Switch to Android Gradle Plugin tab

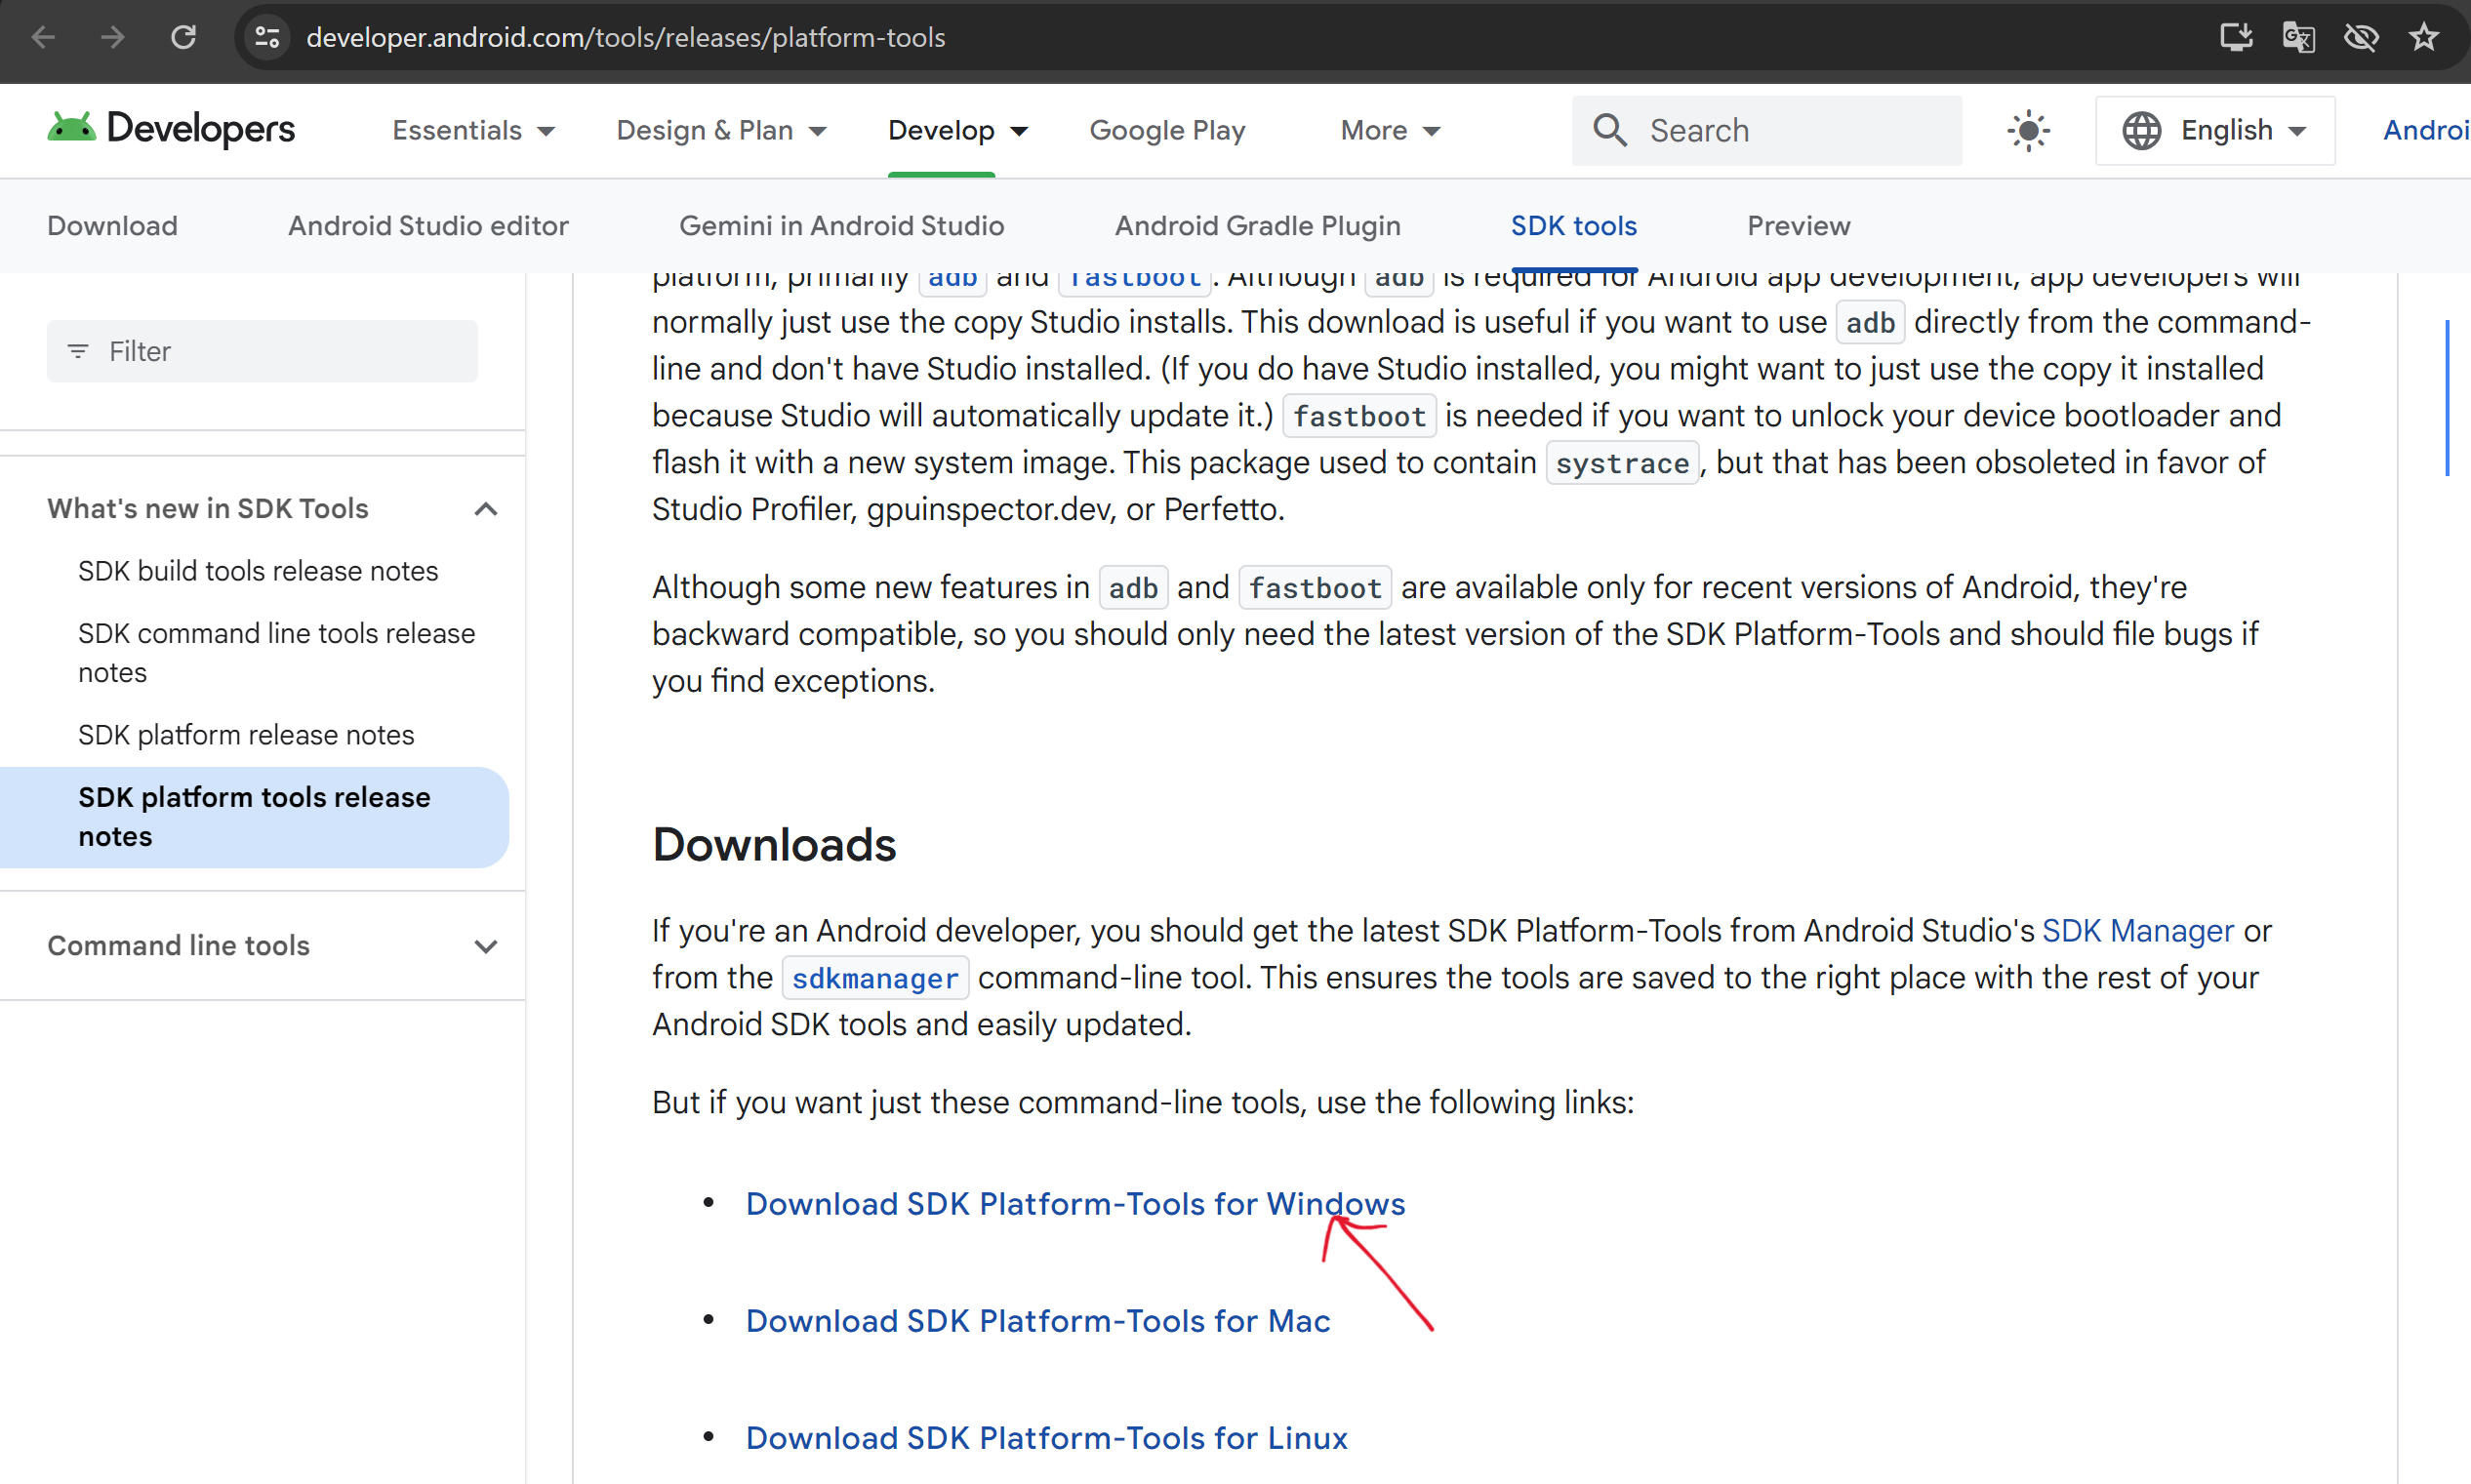pyautogui.click(x=1258, y=226)
